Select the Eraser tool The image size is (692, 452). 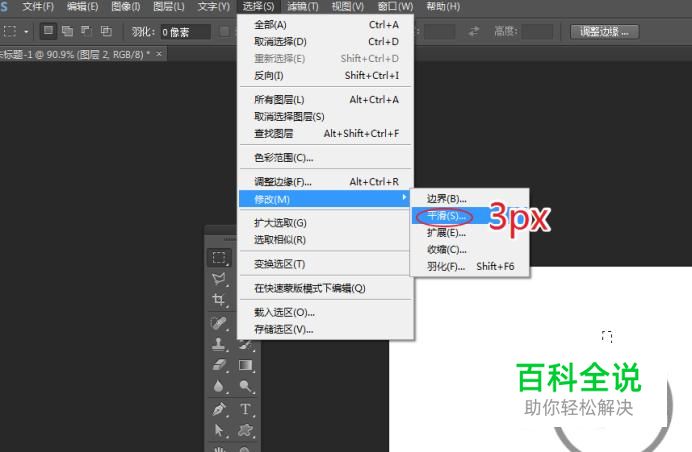tap(219, 365)
